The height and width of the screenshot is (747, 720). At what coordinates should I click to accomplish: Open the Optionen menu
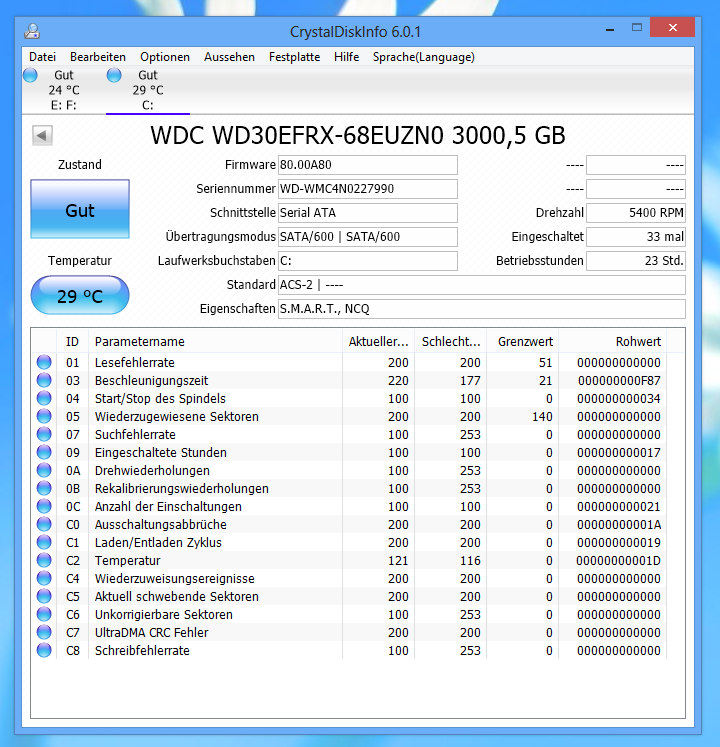165,57
